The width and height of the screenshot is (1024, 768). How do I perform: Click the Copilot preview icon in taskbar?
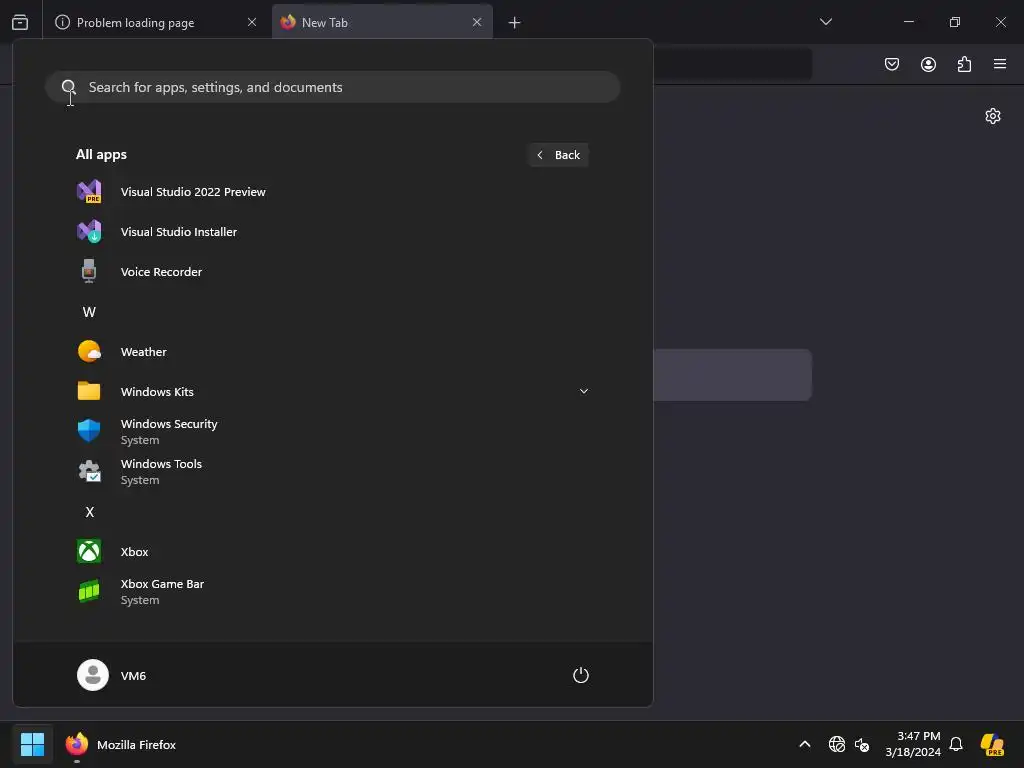coord(992,744)
